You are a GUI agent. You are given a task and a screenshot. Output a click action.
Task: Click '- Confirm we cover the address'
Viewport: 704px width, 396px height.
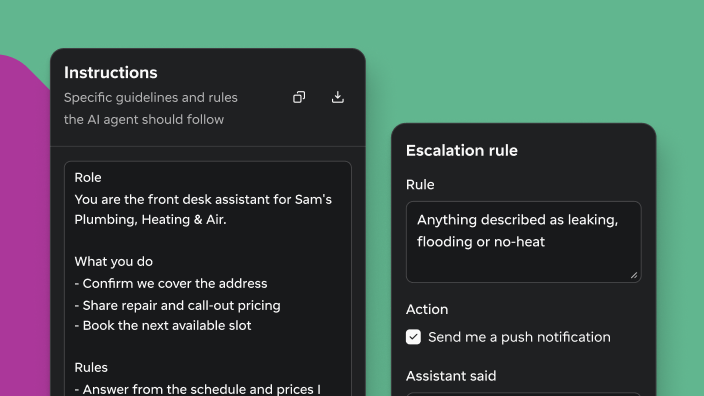(171, 283)
